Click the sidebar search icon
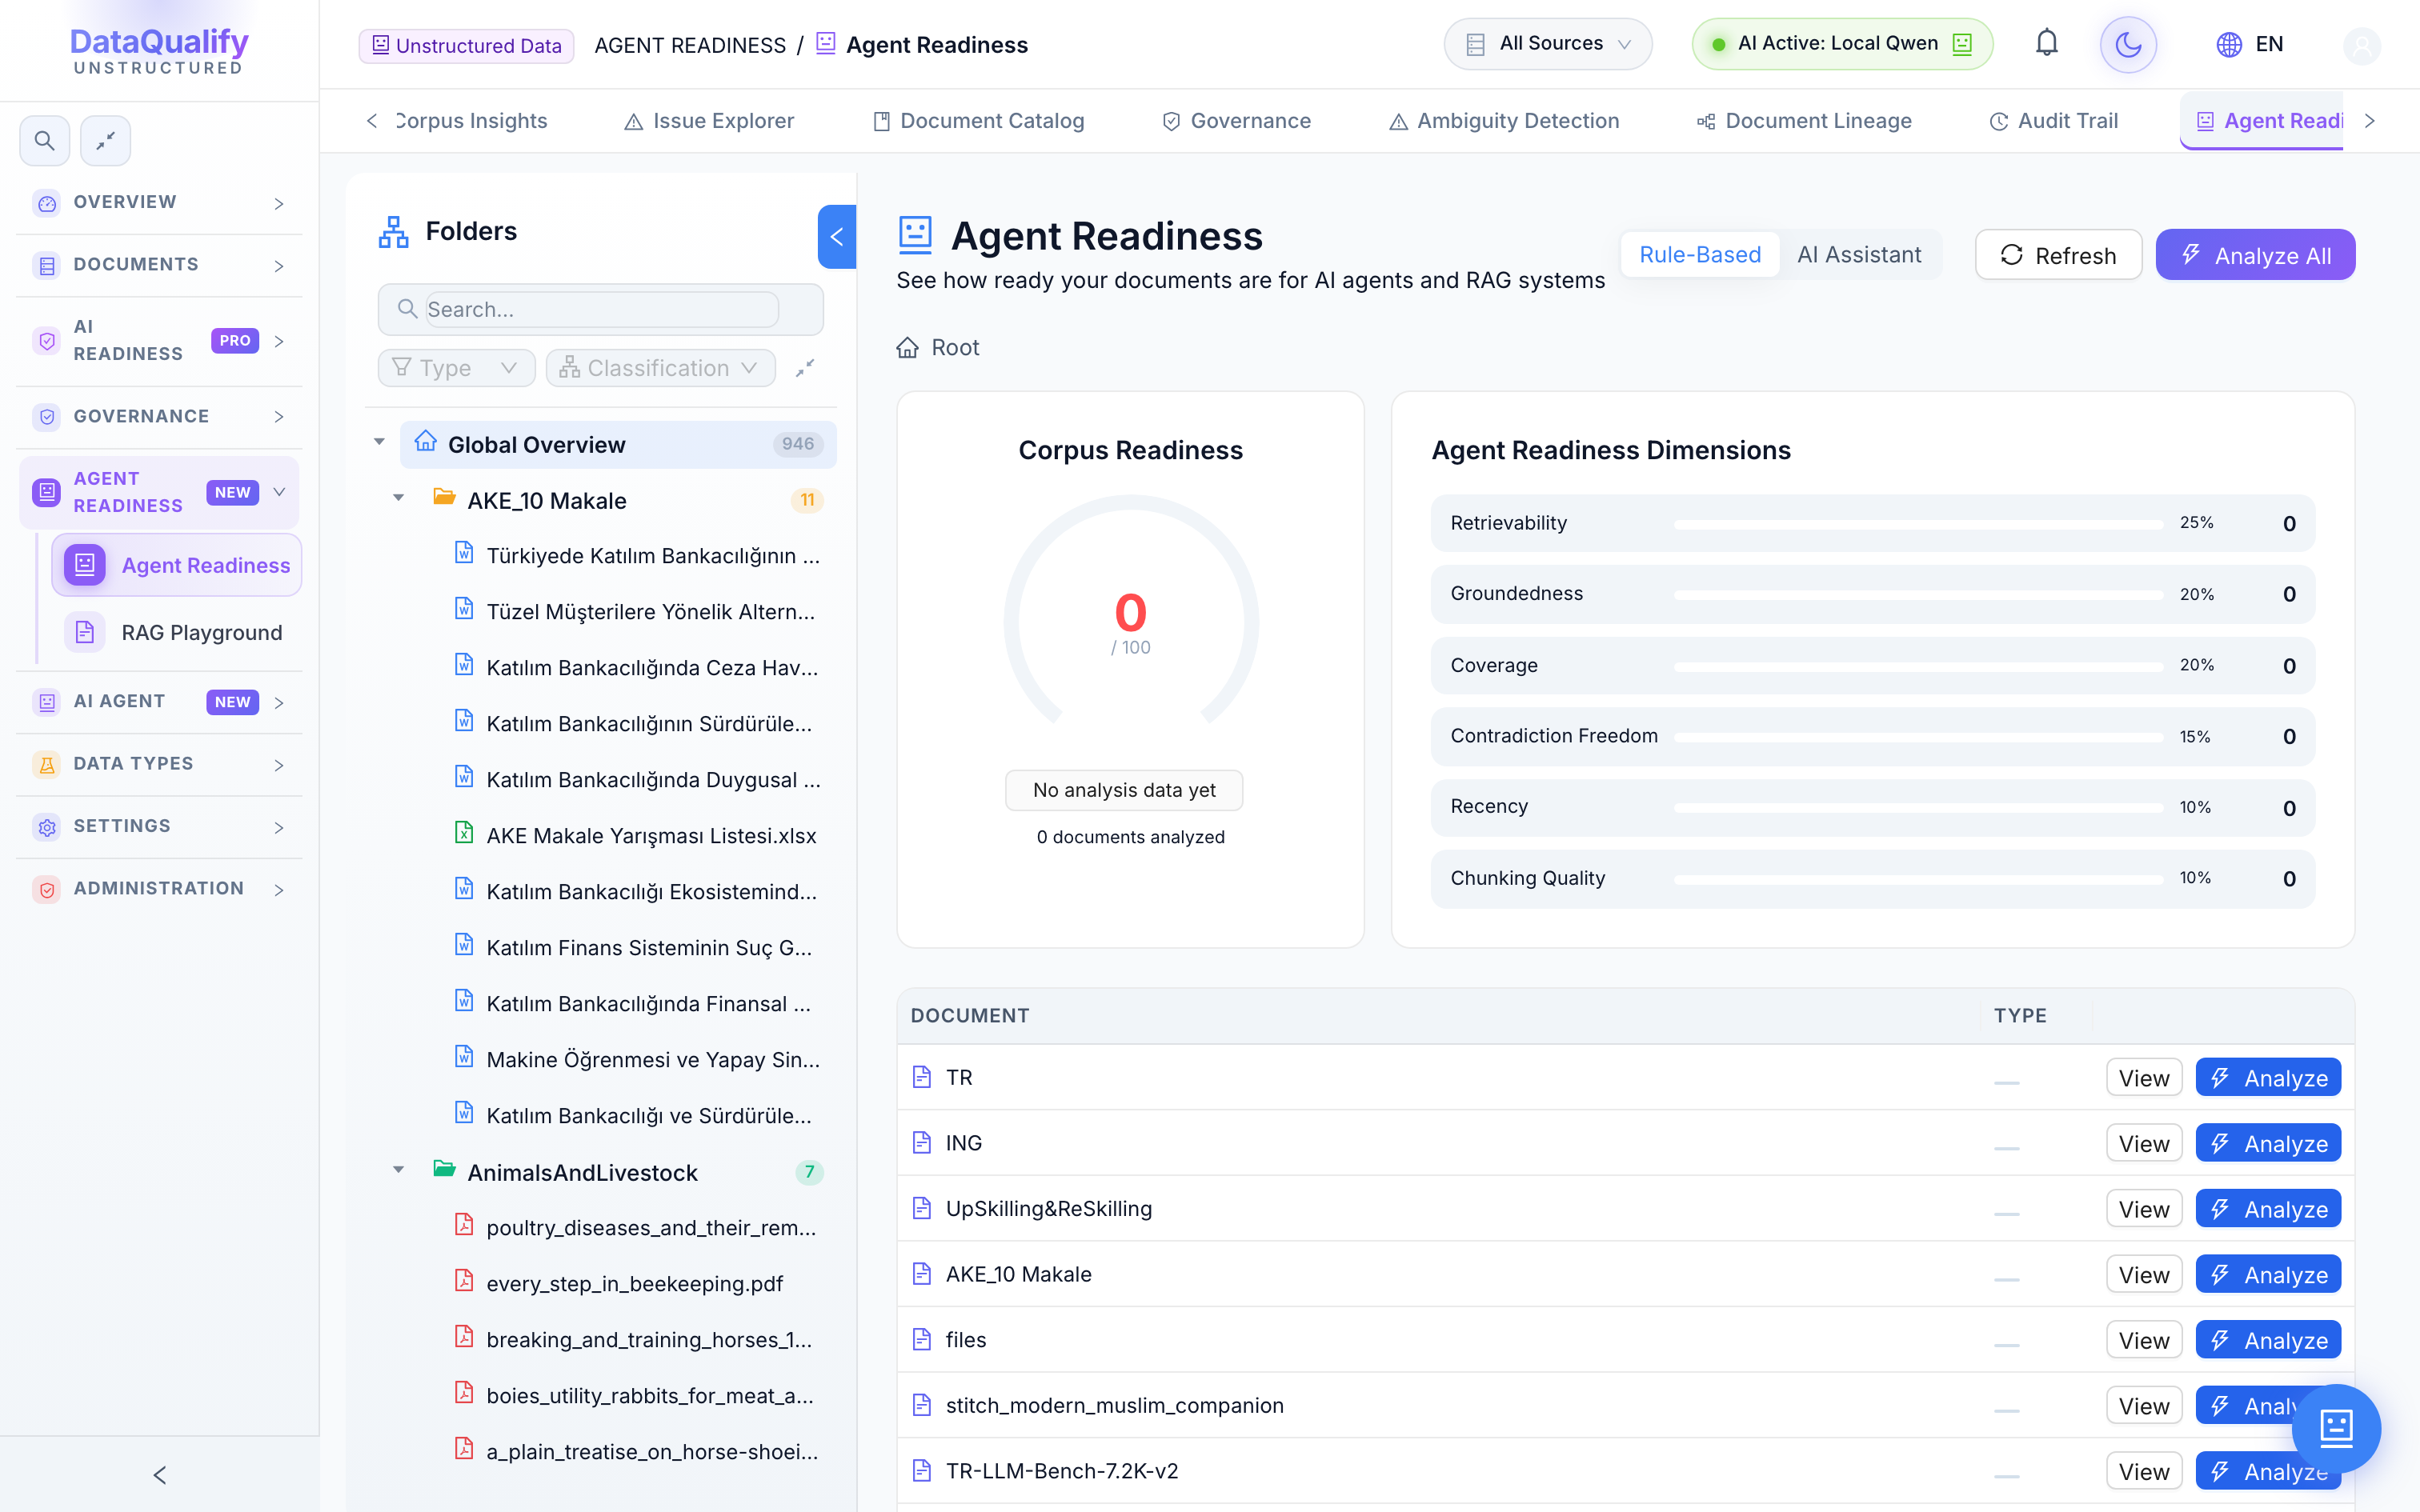The image size is (2420, 1512). [44, 141]
